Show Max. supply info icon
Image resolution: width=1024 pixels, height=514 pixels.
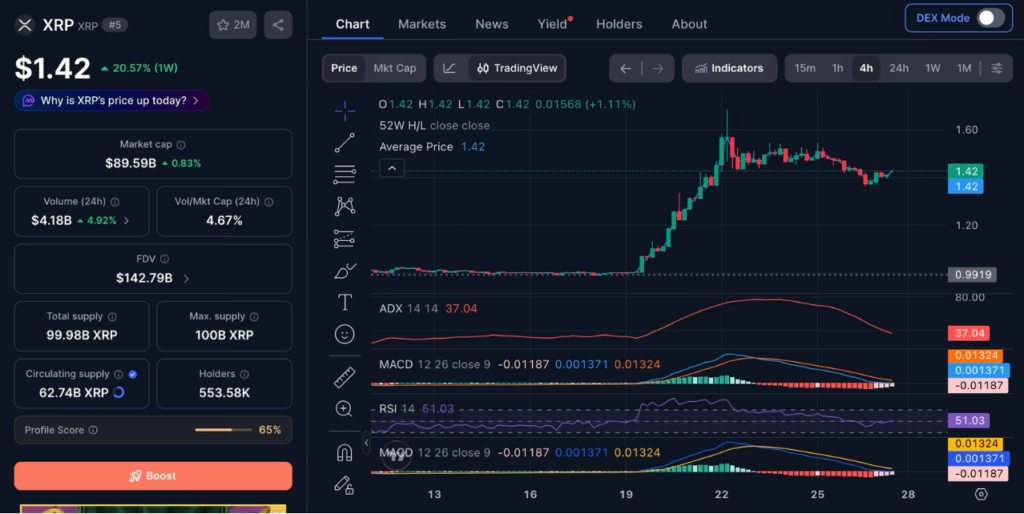(254, 317)
